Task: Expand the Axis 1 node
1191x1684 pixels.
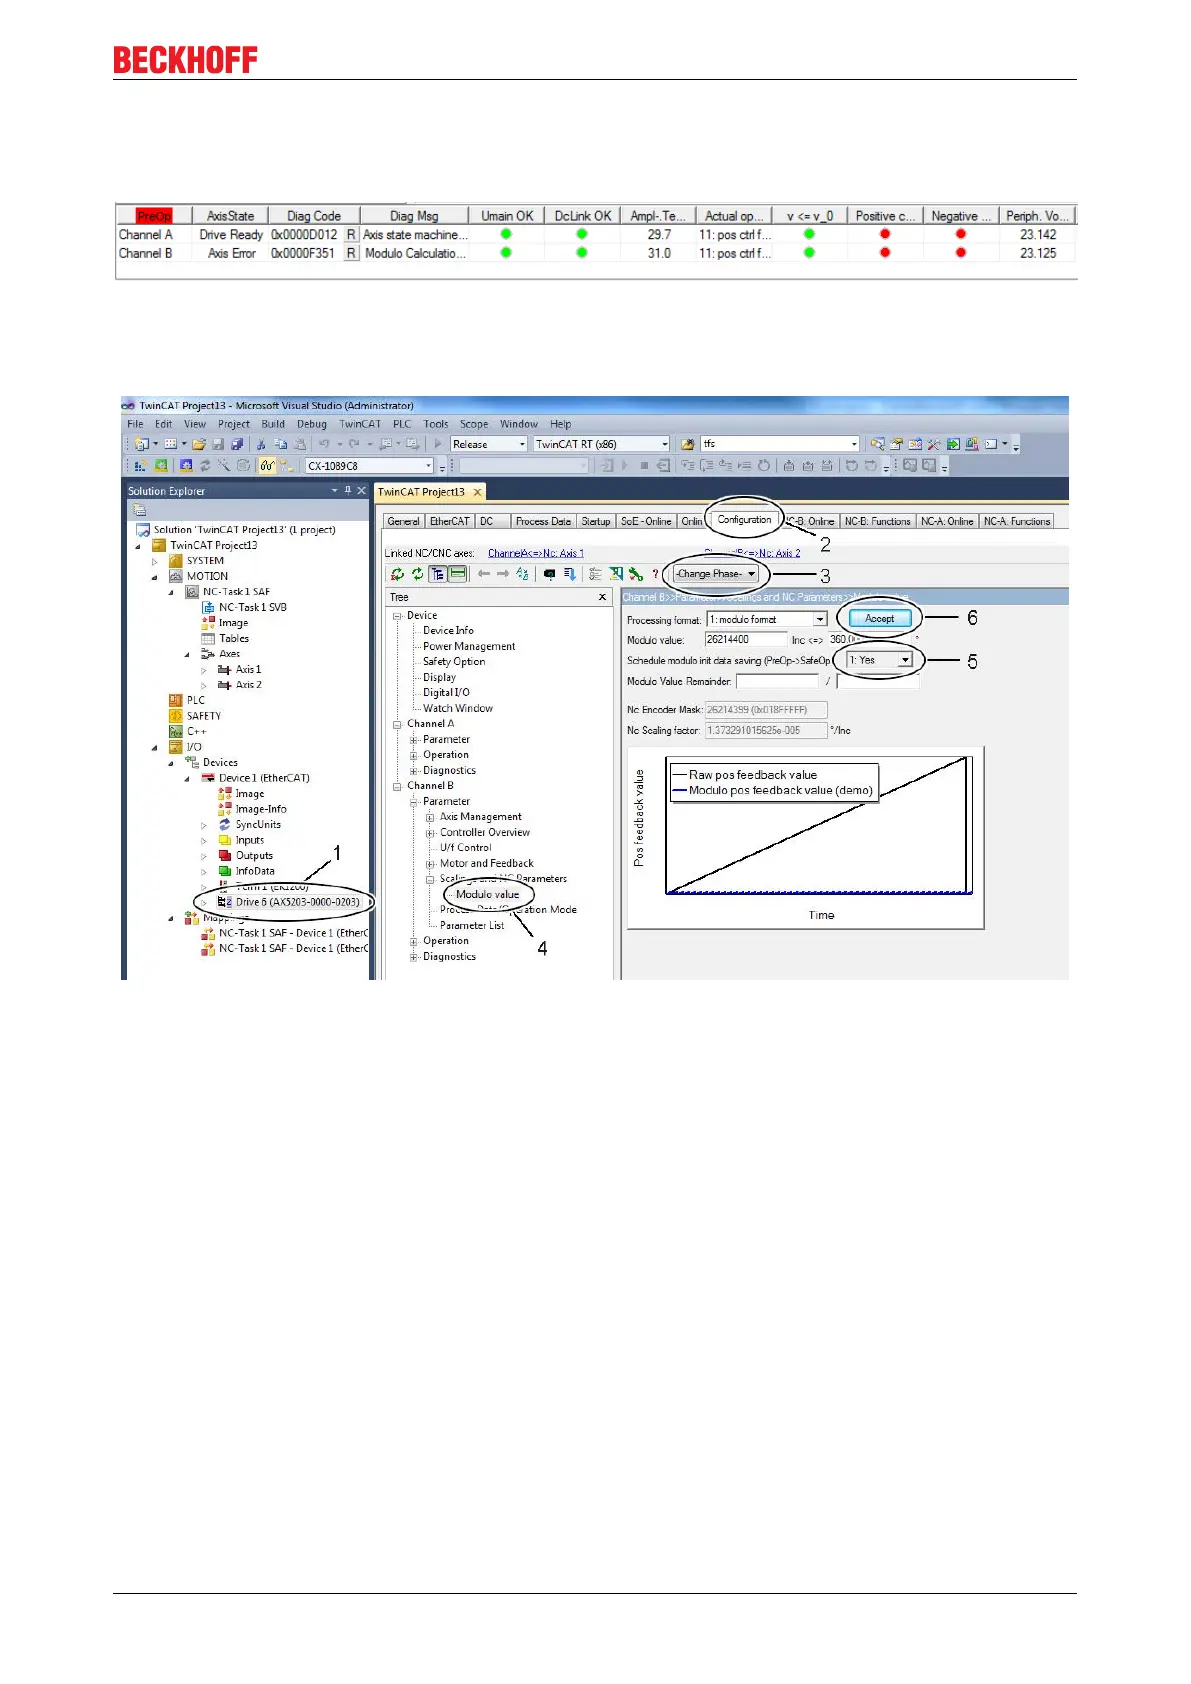Action: [204, 670]
